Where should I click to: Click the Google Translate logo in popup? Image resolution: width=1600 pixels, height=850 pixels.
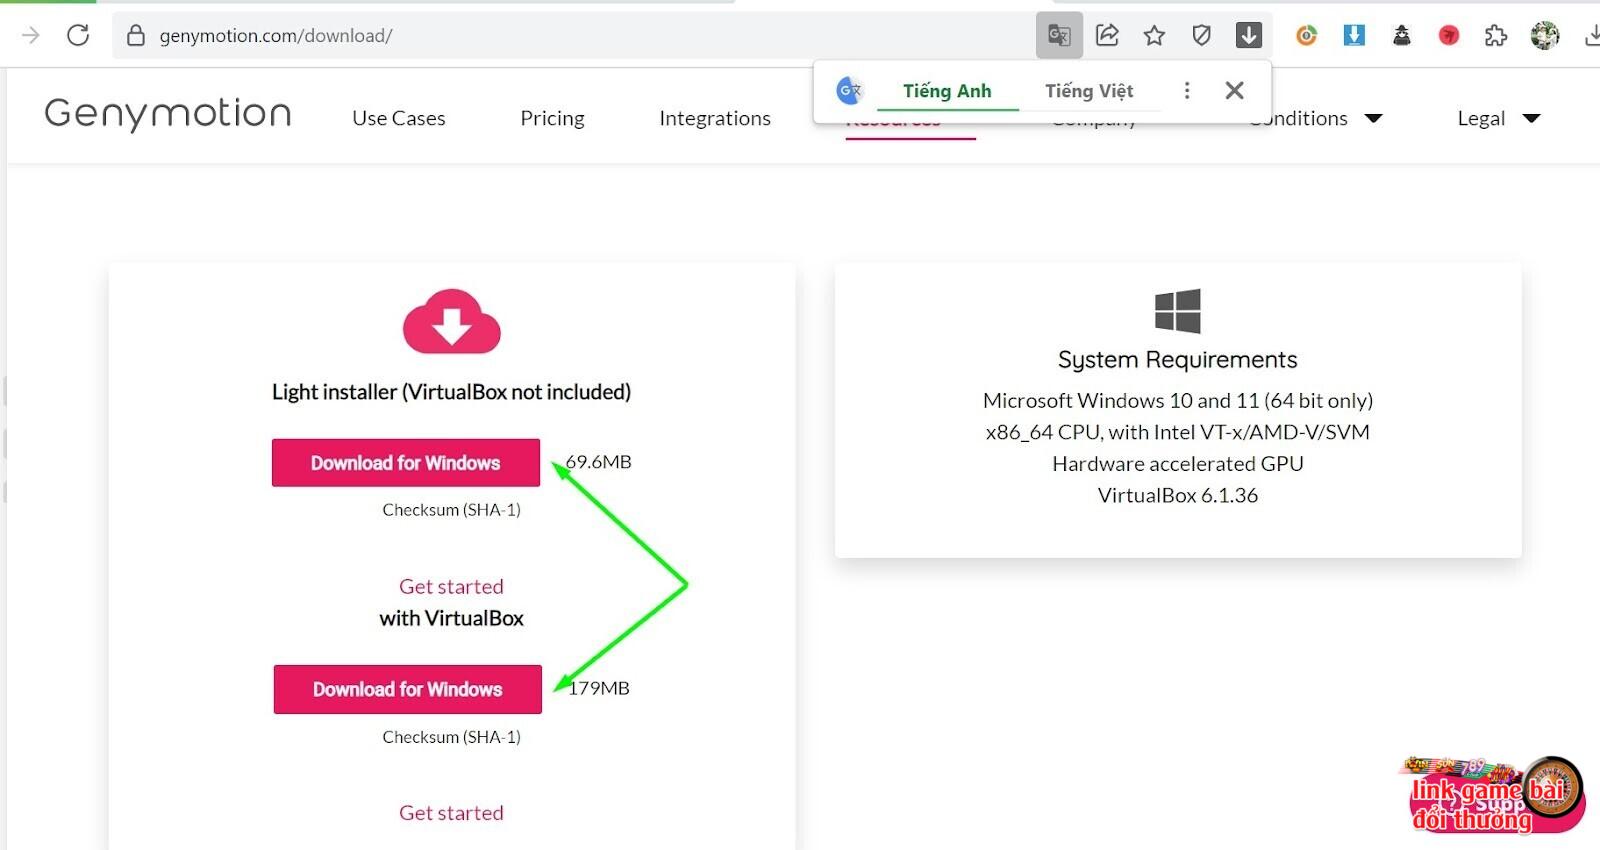(x=850, y=90)
